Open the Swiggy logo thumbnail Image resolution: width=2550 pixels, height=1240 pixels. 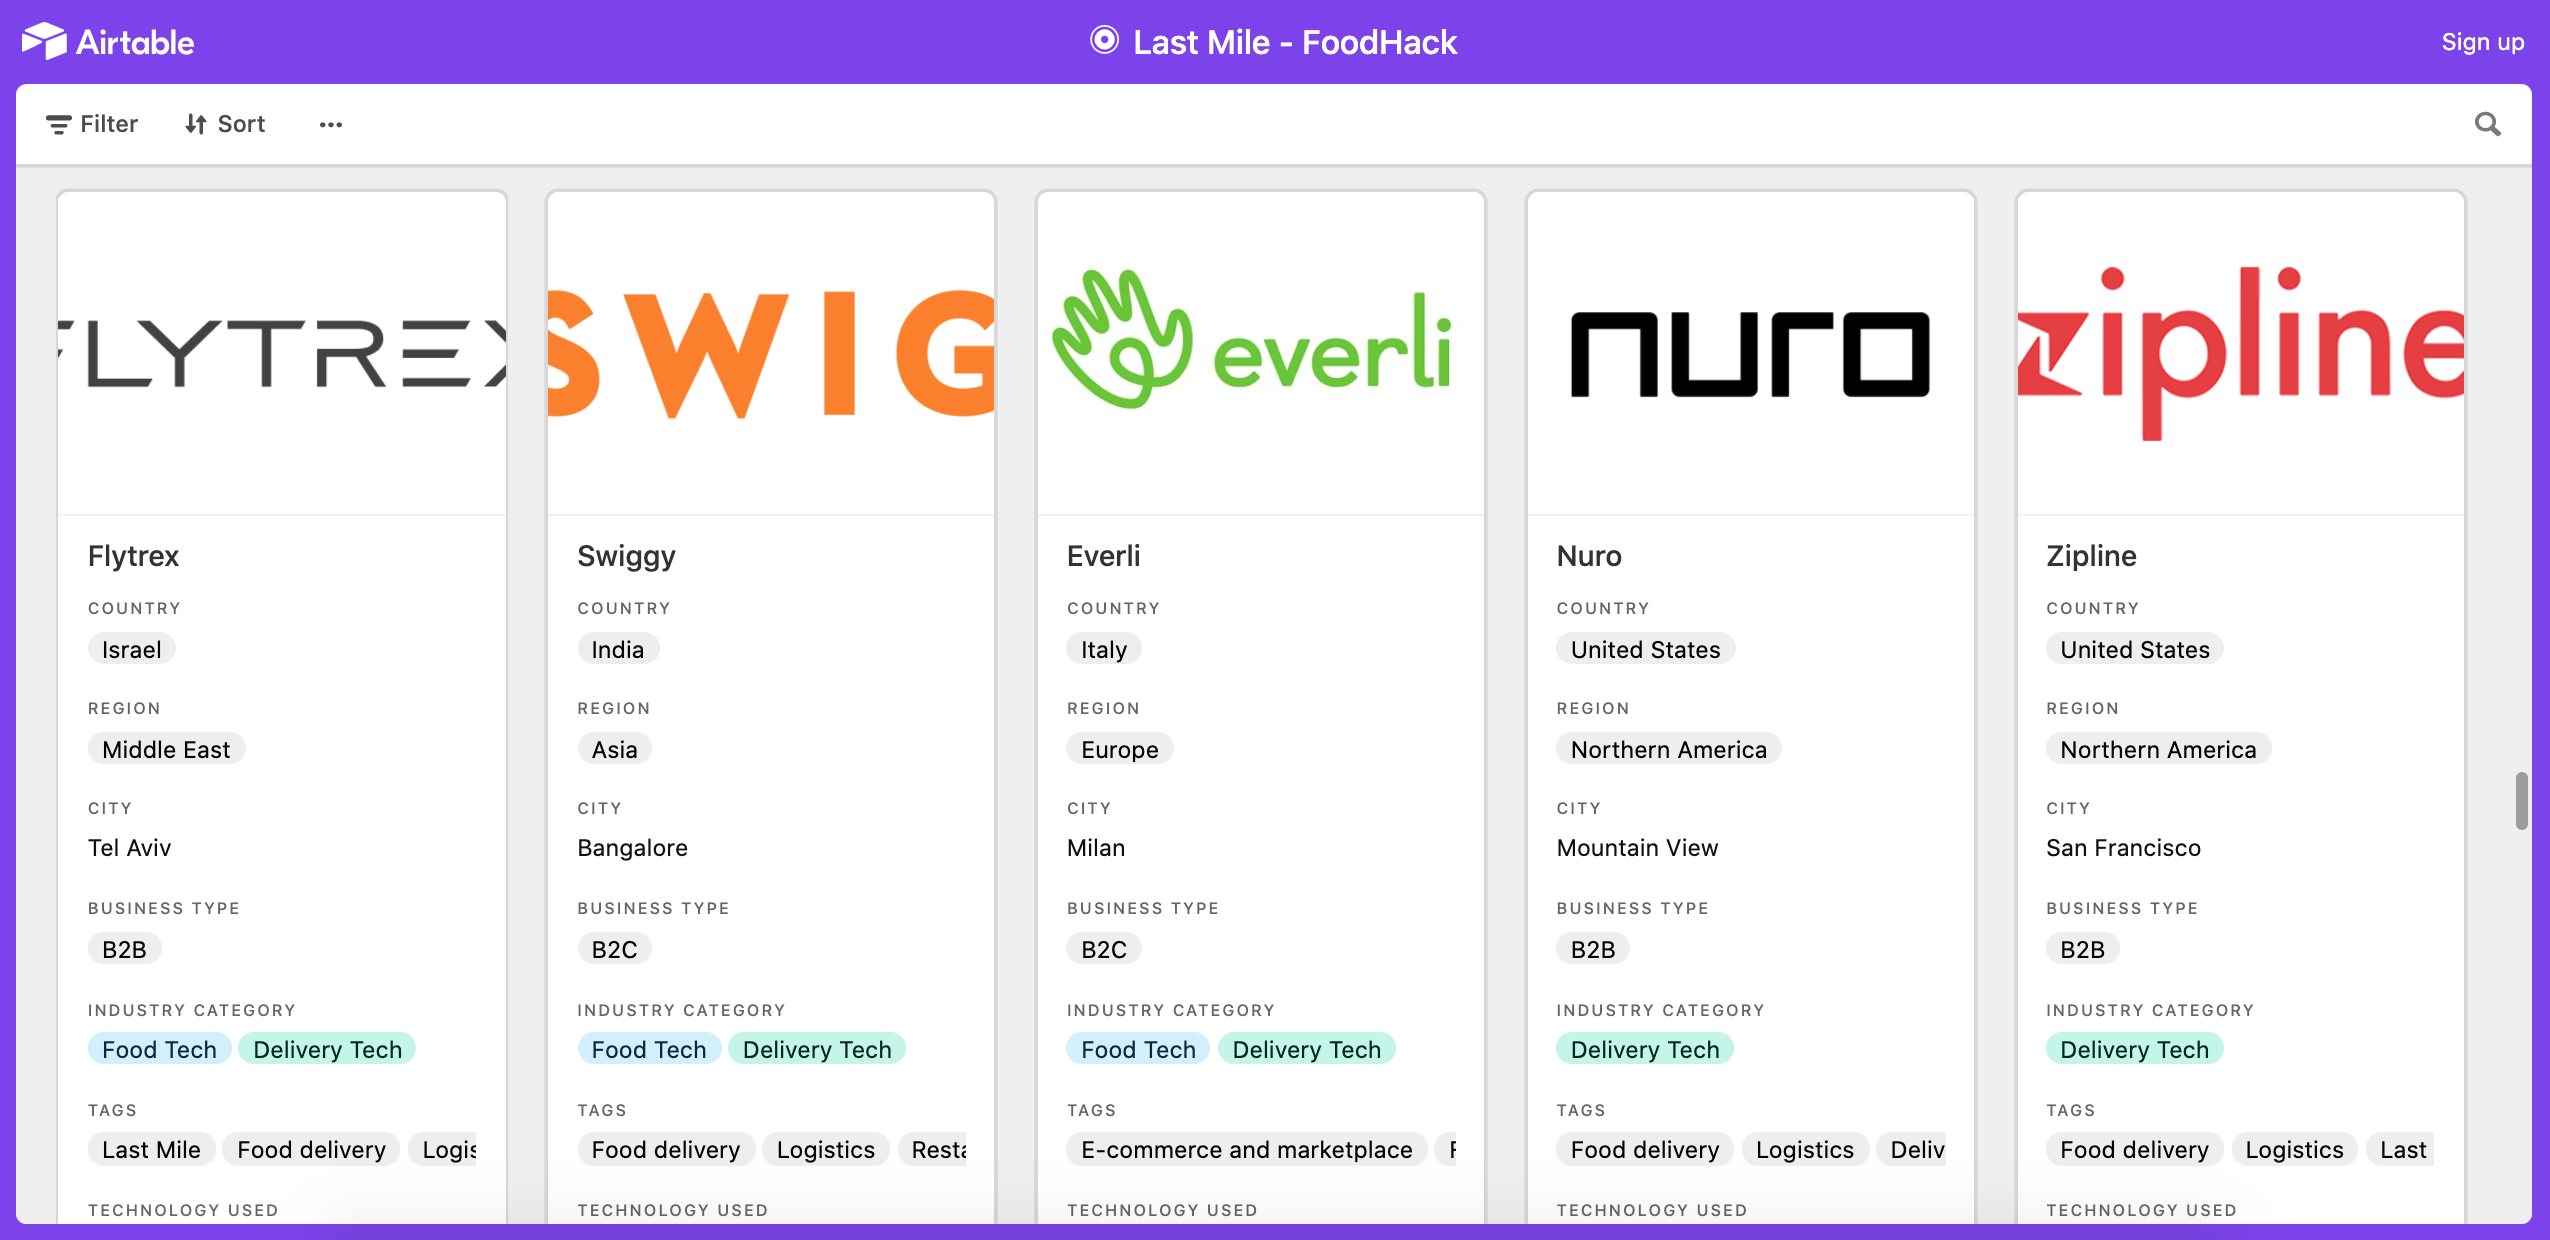(771, 353)
